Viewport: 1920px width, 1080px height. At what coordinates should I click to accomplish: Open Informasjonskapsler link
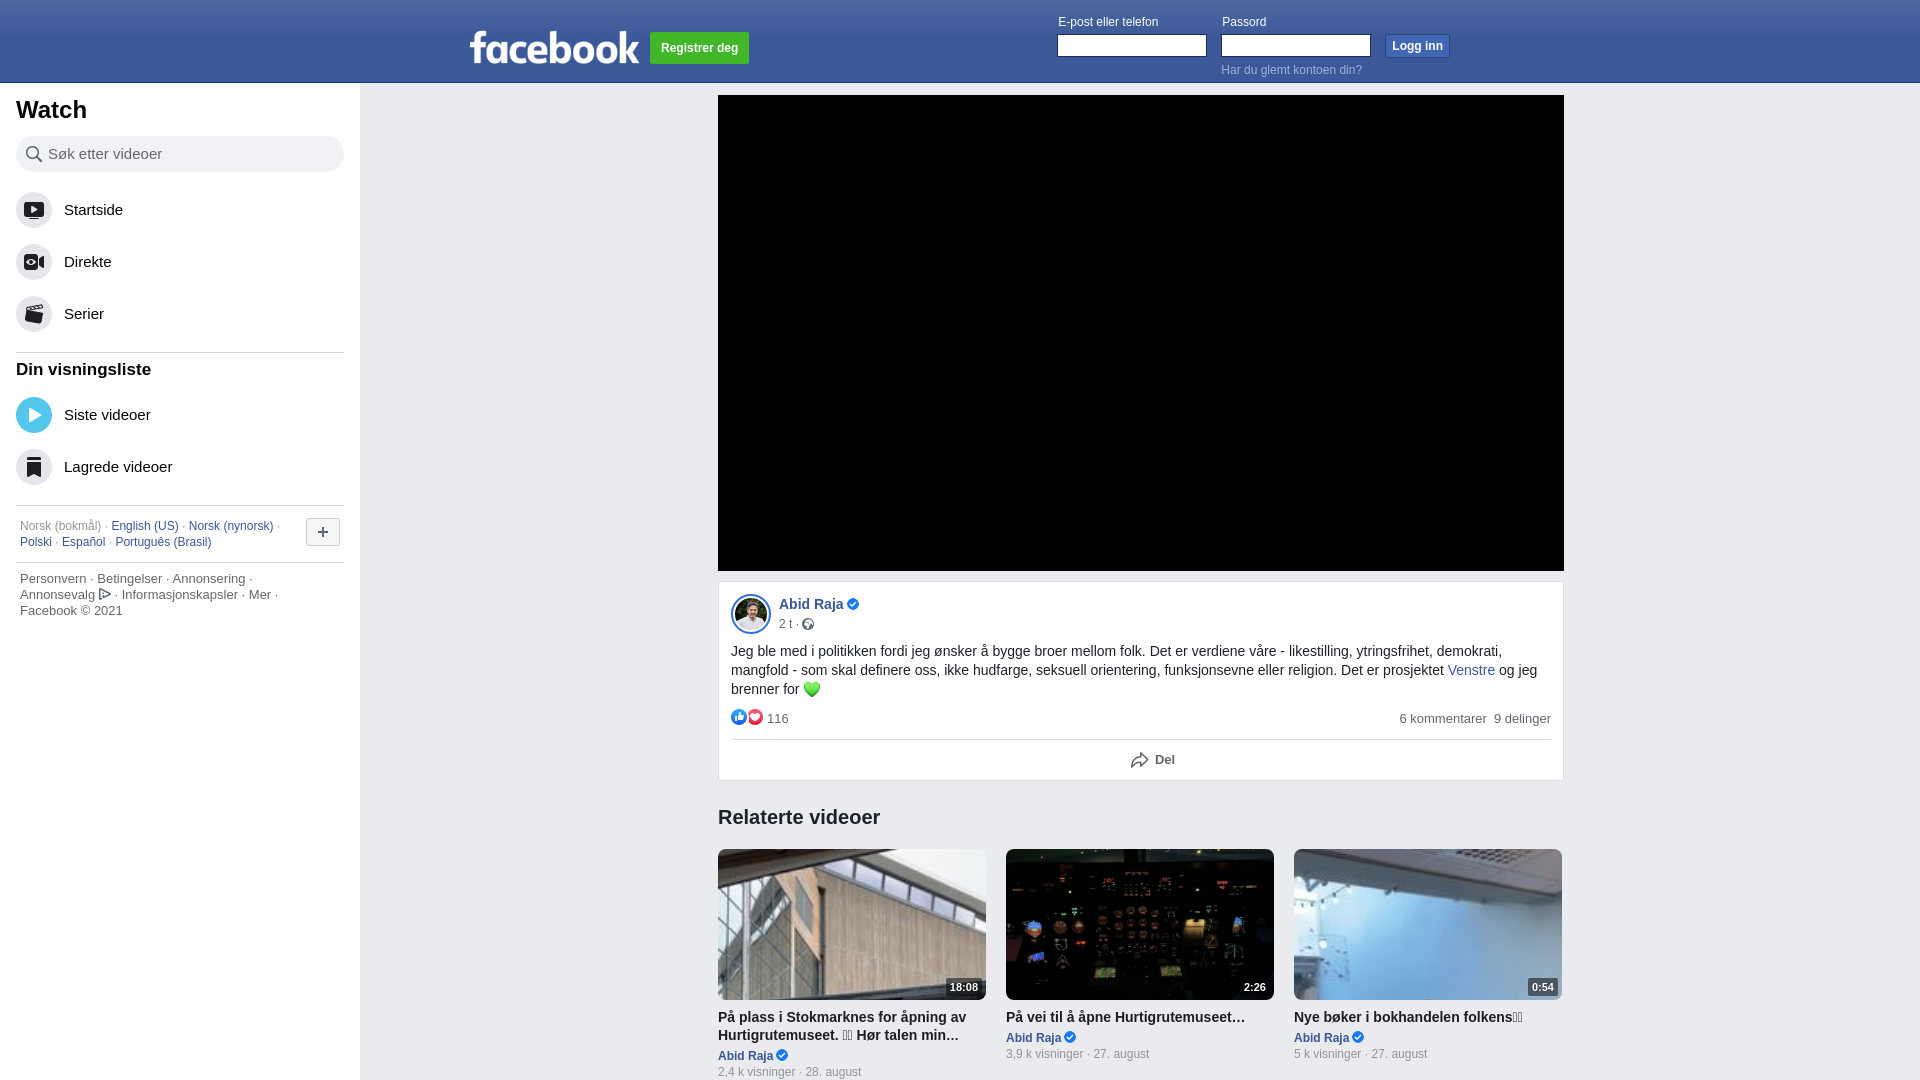pos(180,595)
